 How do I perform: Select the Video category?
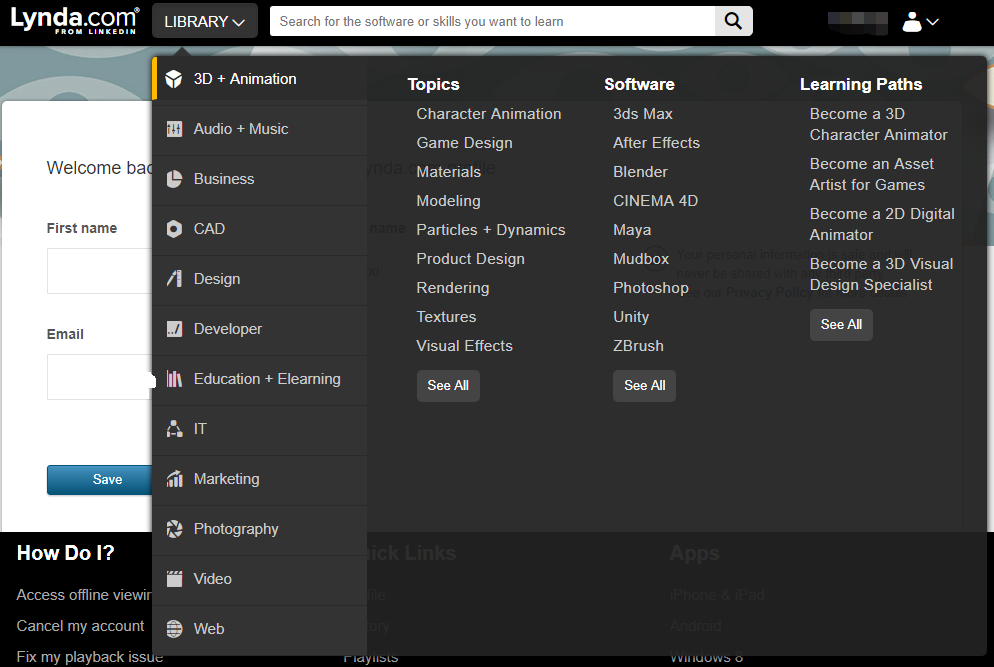coord(260,579)
